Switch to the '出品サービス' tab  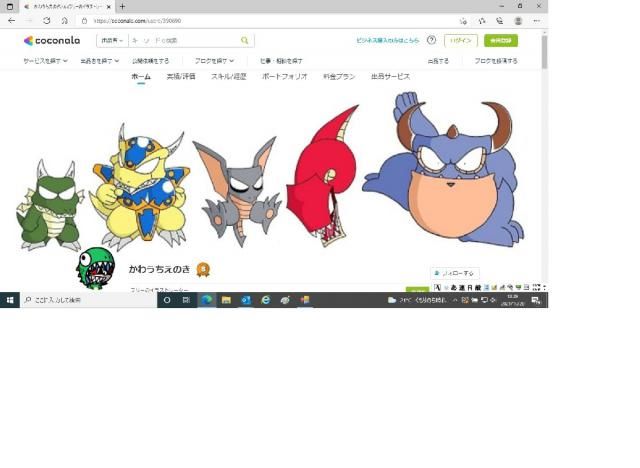(390, 76)
